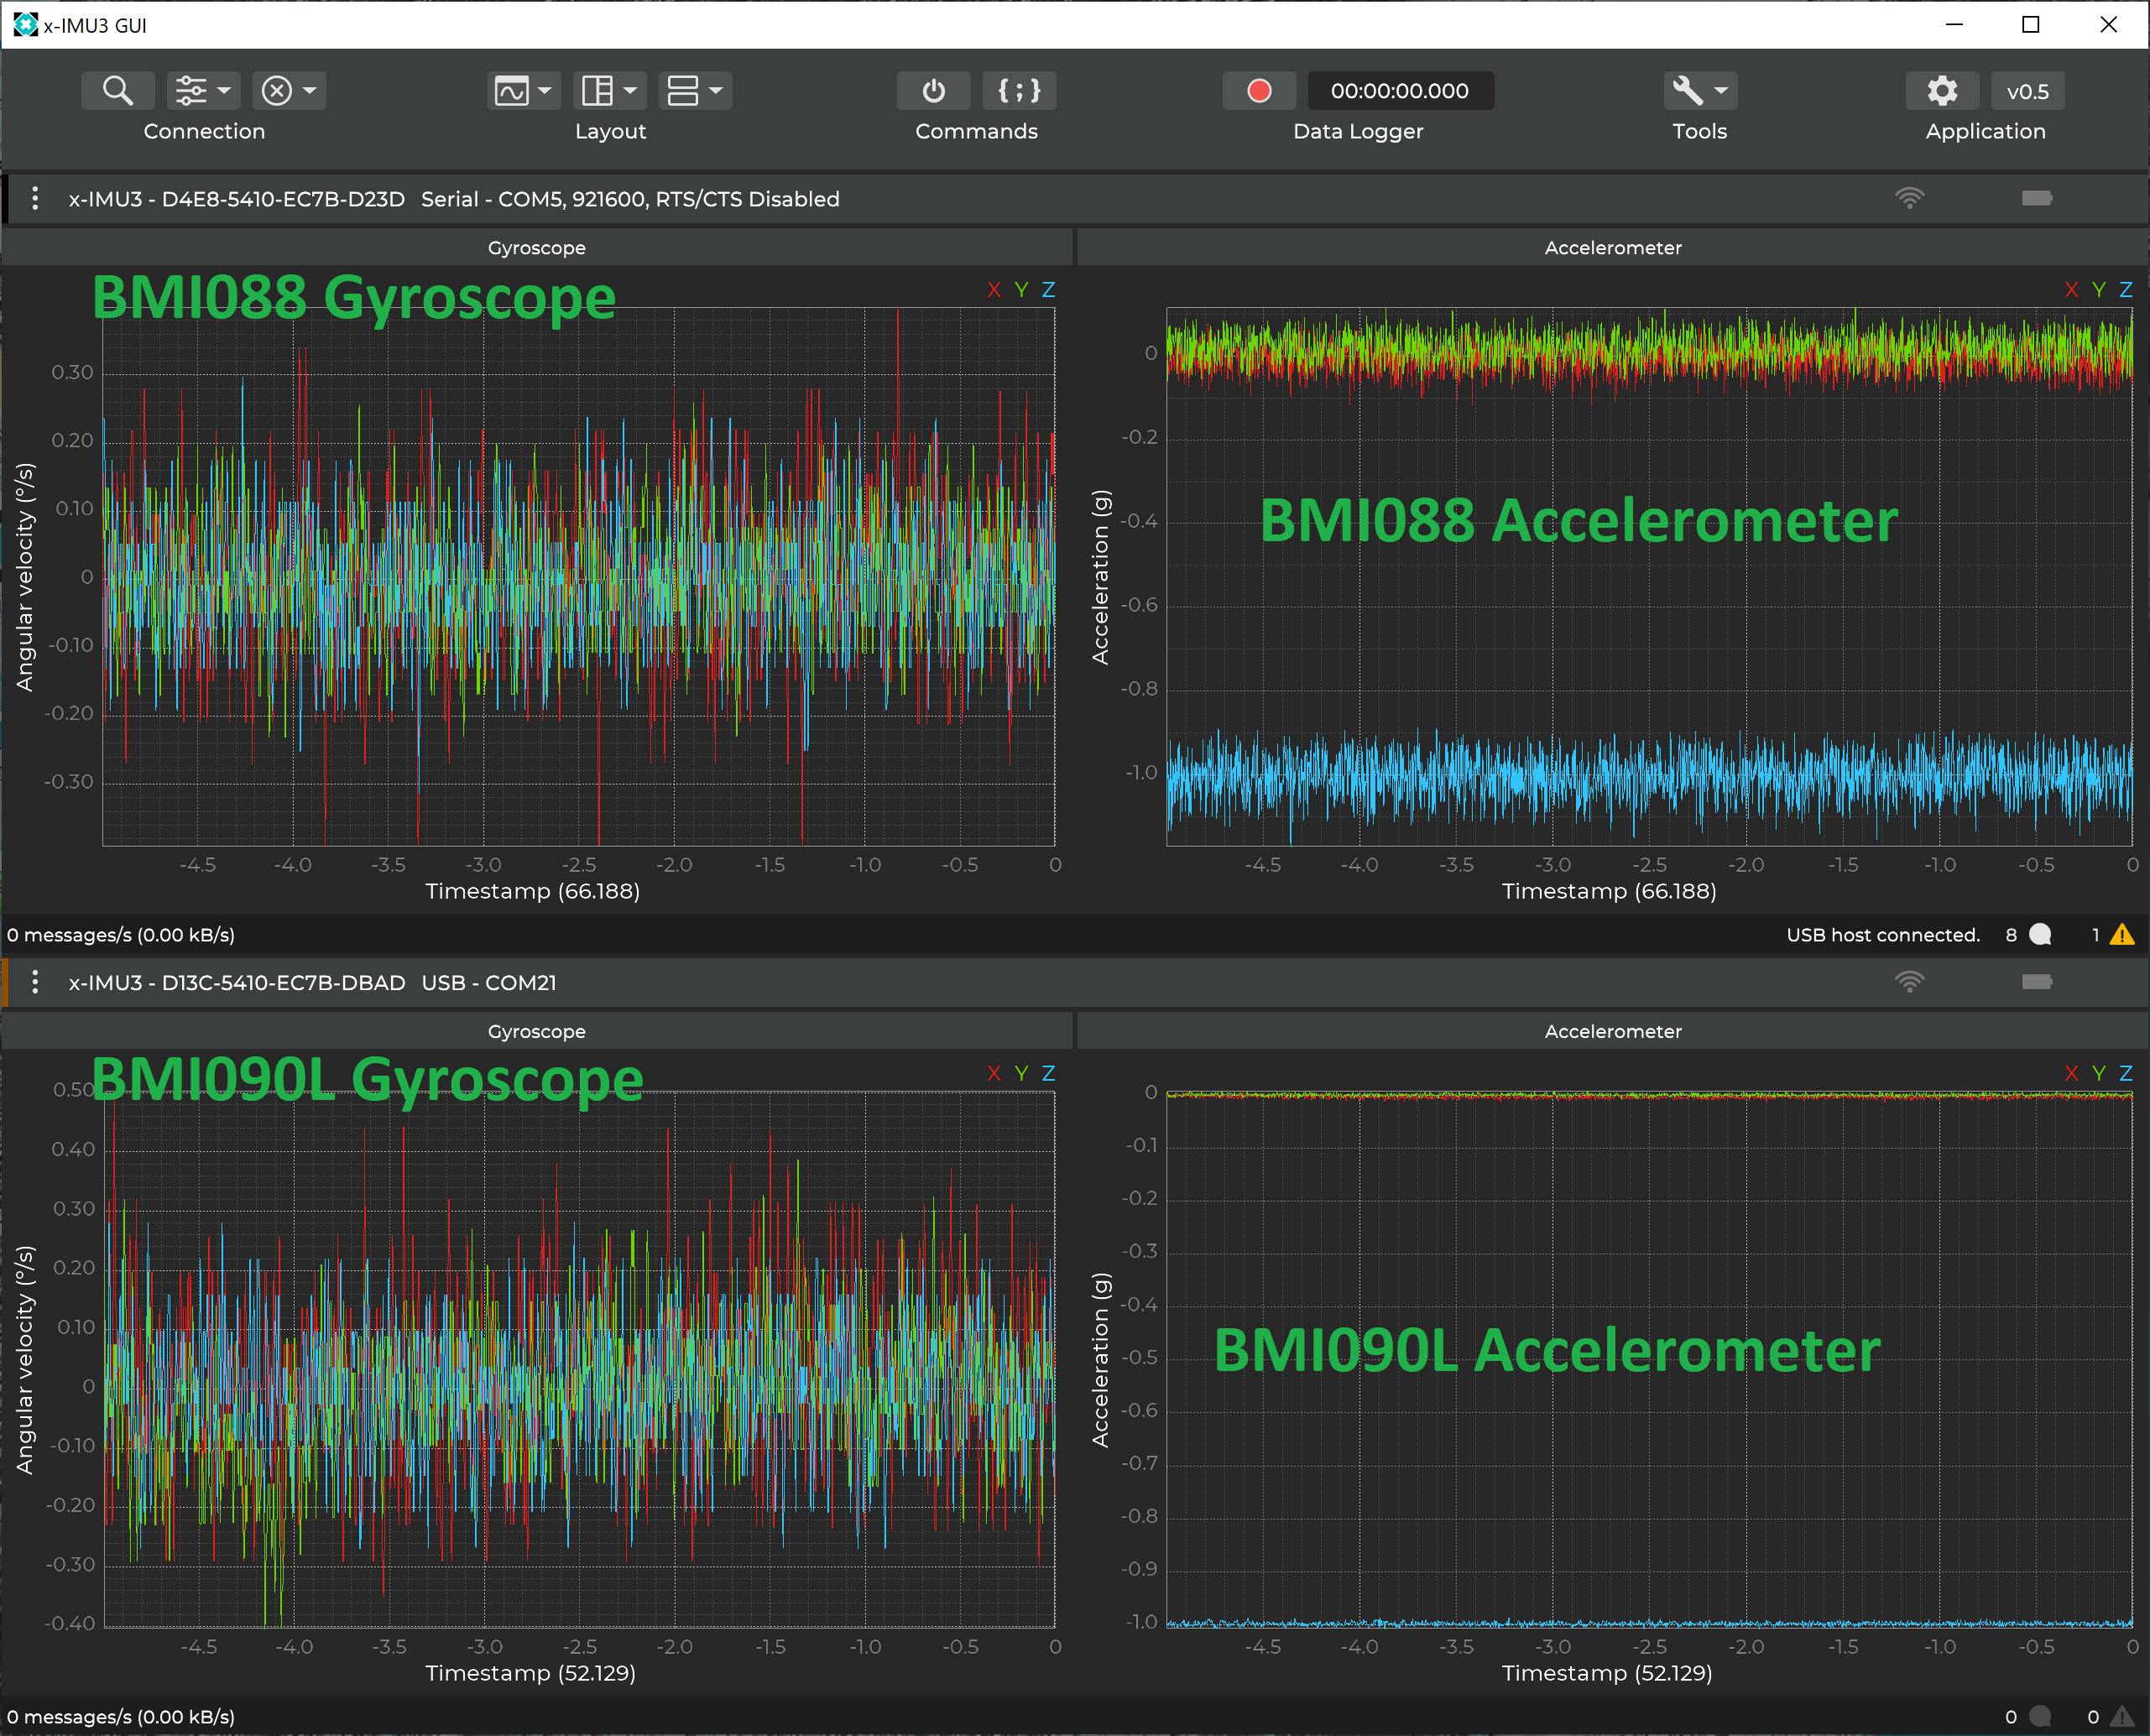Click device title 'x-IMU3 - D13C-5410-EC7B-DBAD'
The image size is (2150, 1736).
[237, 982]
